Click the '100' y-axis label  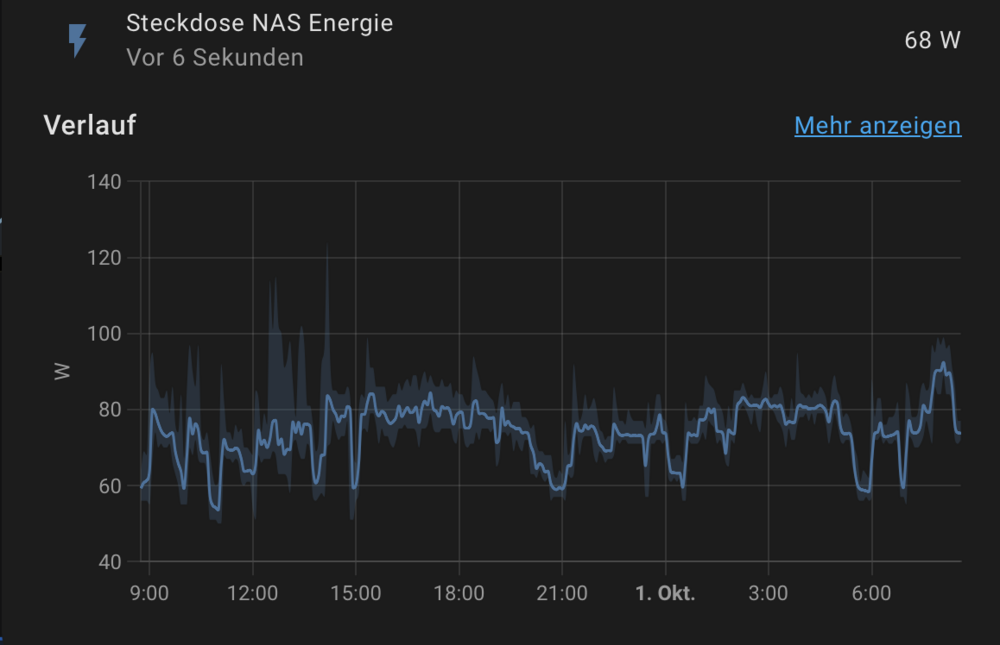pyautogui.click(x=104, y=334)
